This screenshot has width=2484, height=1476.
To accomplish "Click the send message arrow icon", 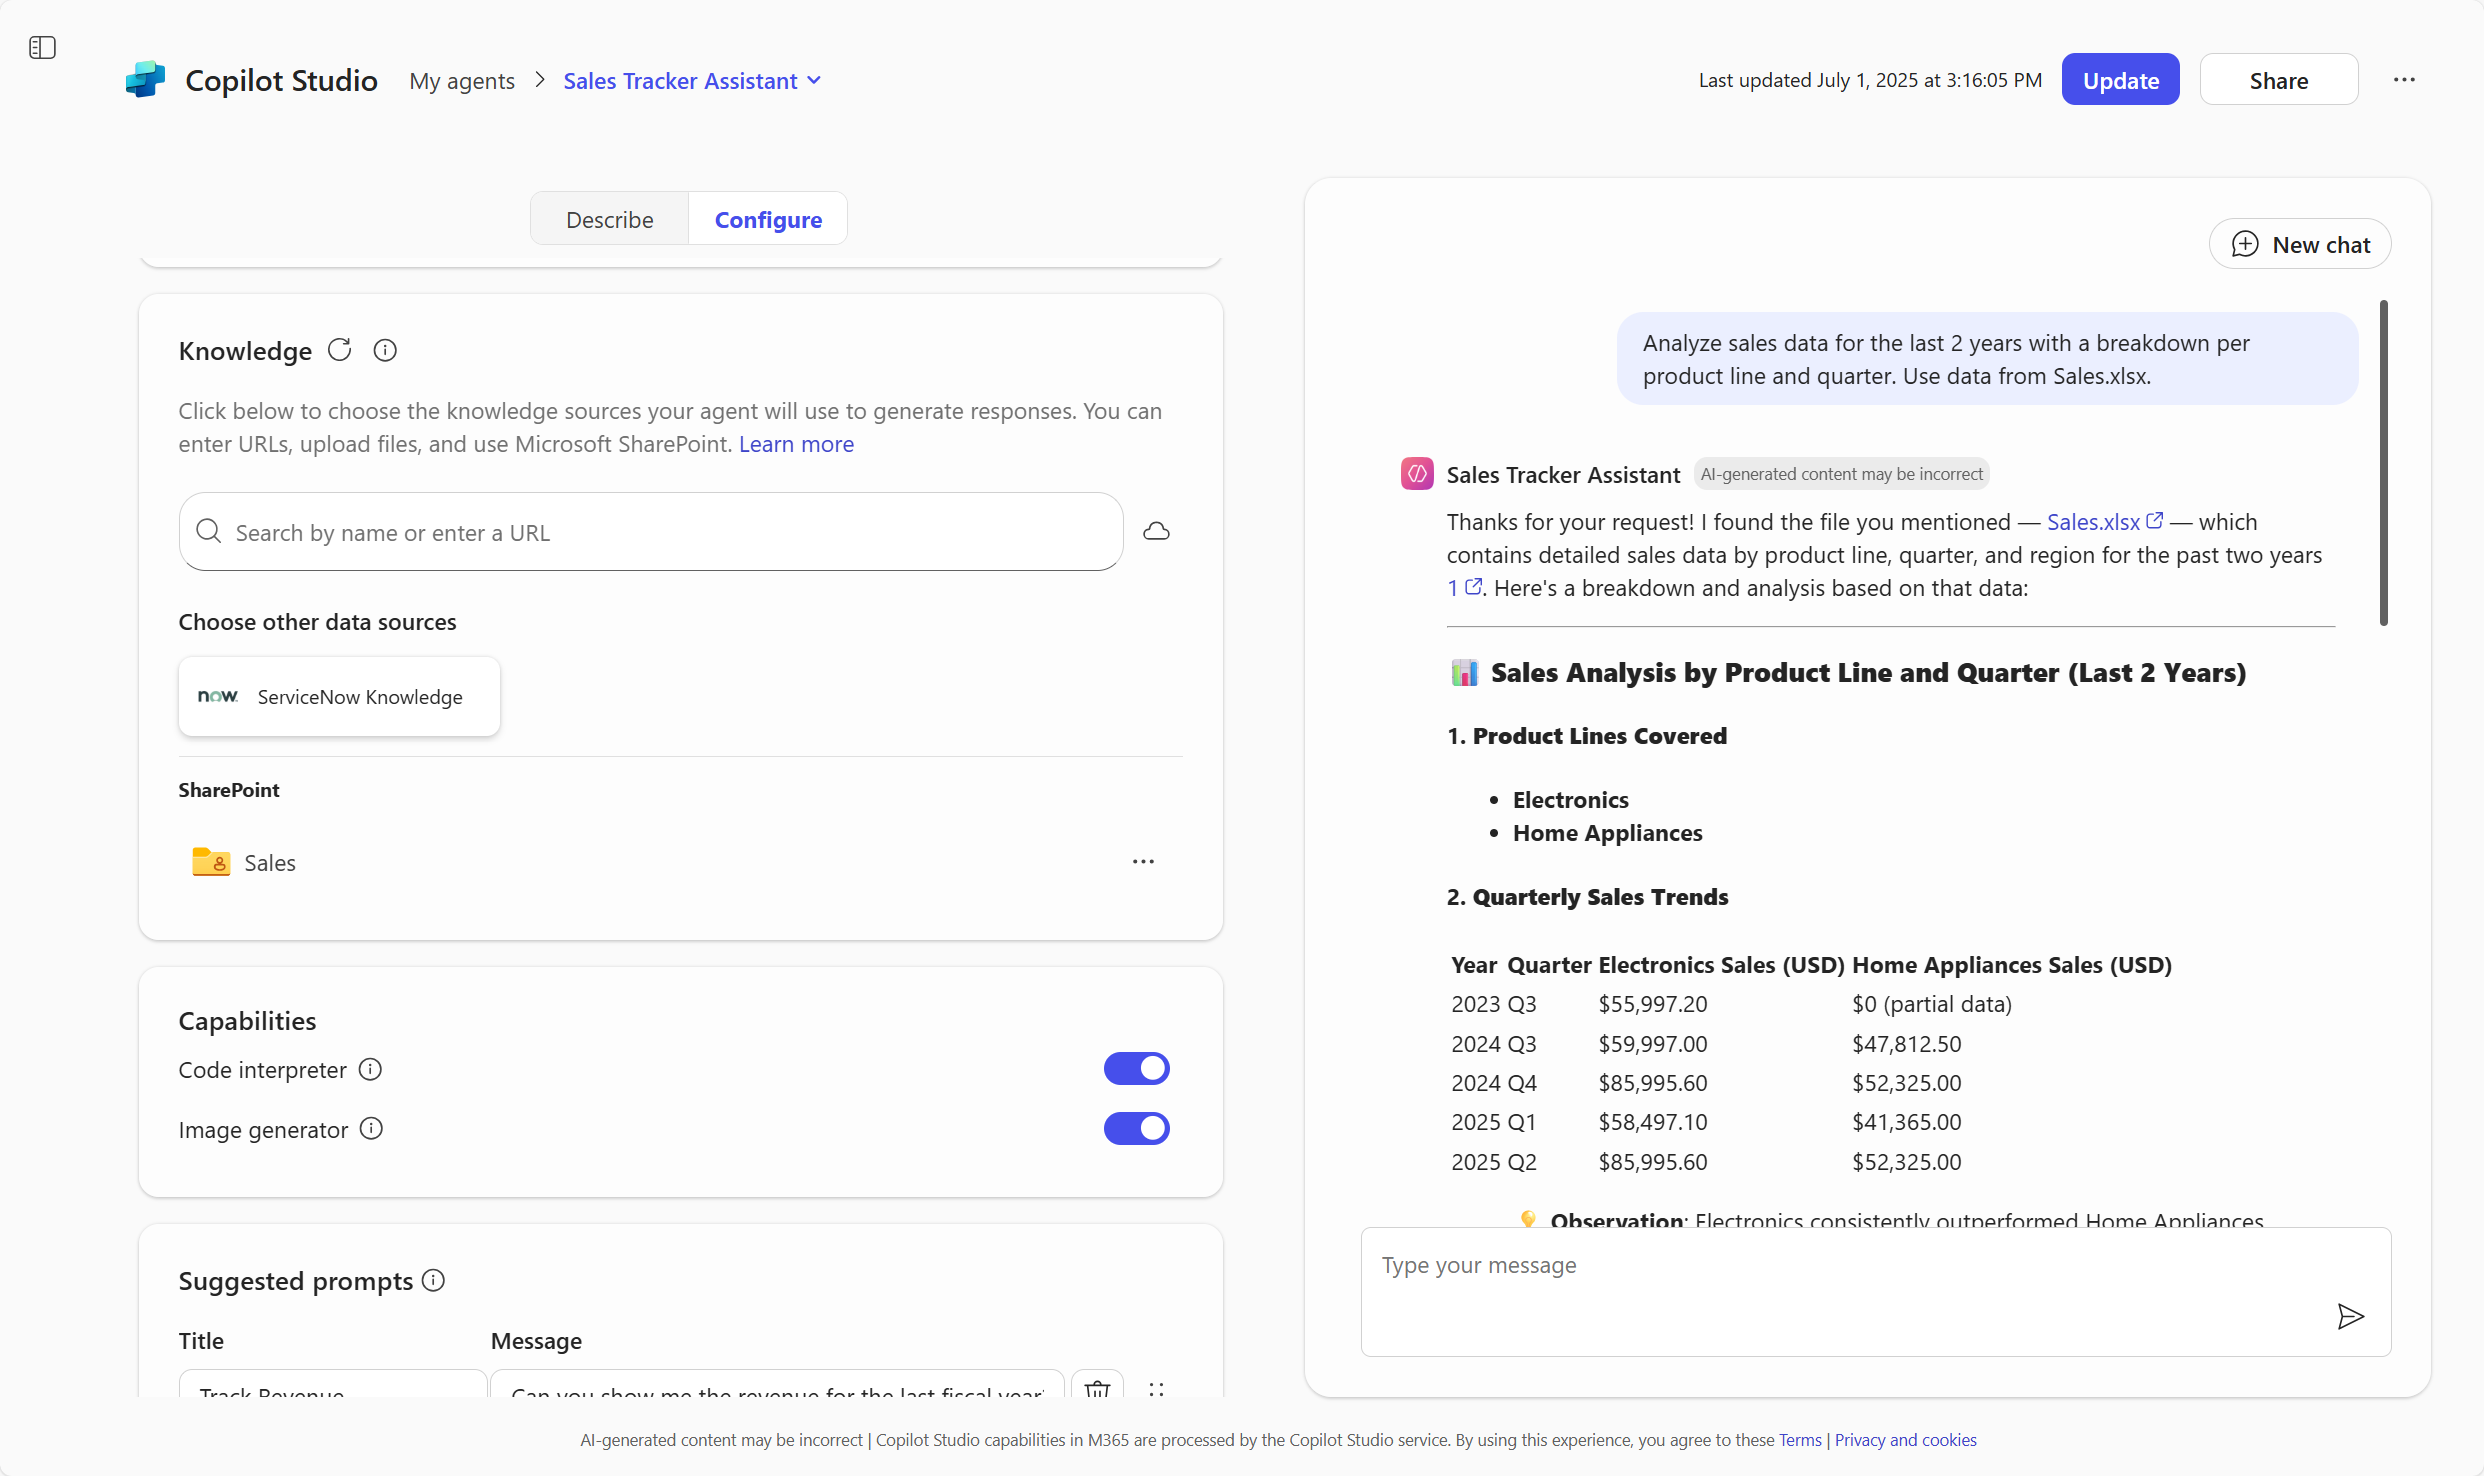I will (2350, 1316).
